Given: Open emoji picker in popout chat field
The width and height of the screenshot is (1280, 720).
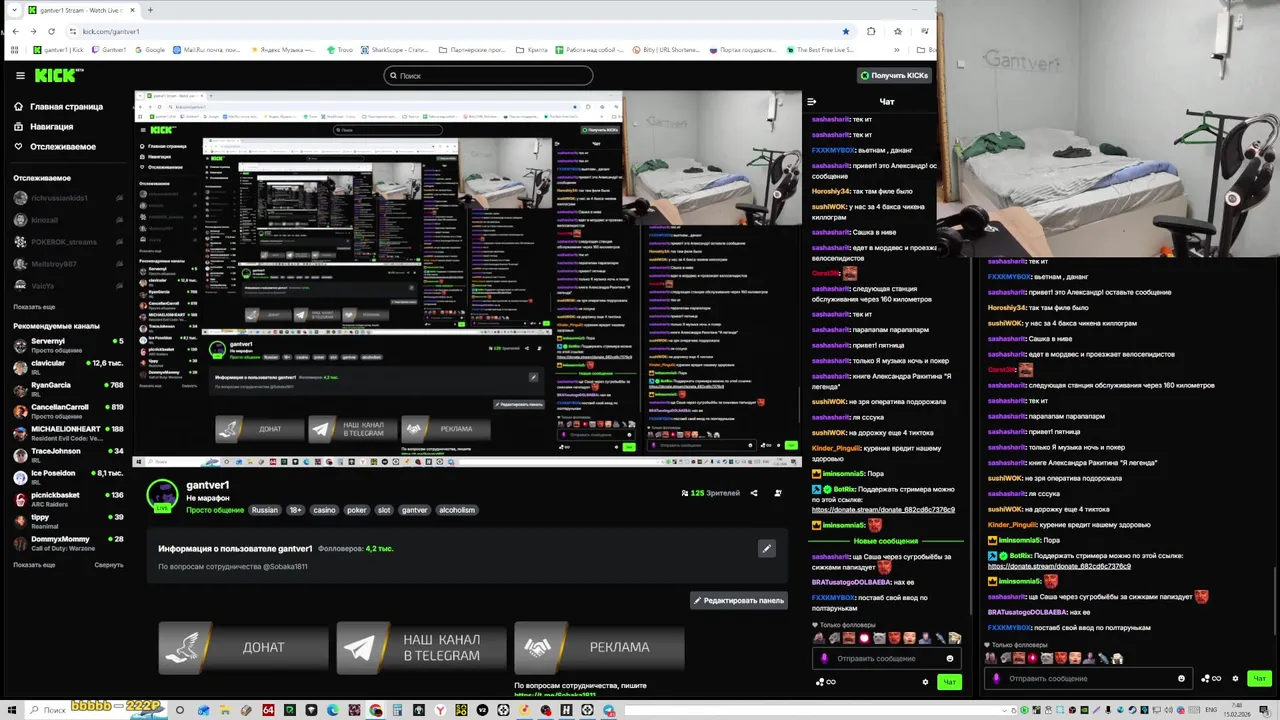Looking at the screenshot, I should click(x=1181, y=678).
